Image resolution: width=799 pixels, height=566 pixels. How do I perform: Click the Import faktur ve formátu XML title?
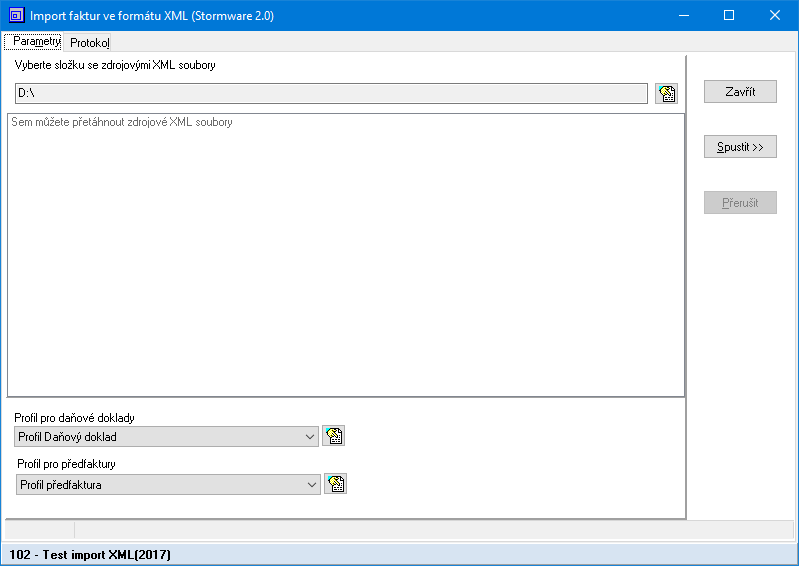(x=152, y=15)
